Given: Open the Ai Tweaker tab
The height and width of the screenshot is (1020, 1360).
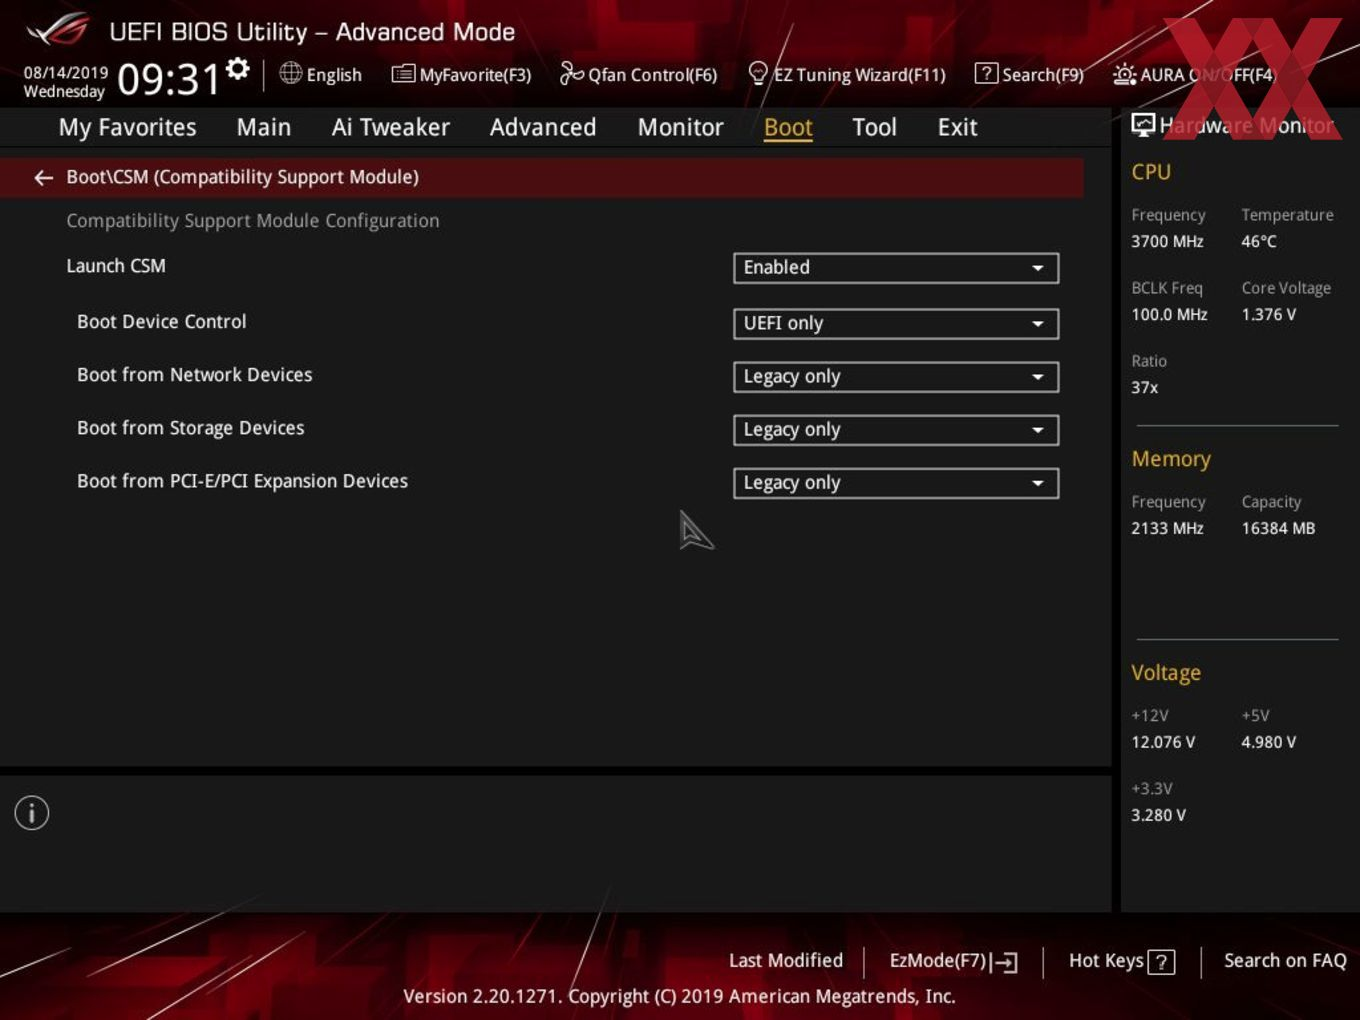Looking at the screenshot, I should pos(390,127).
